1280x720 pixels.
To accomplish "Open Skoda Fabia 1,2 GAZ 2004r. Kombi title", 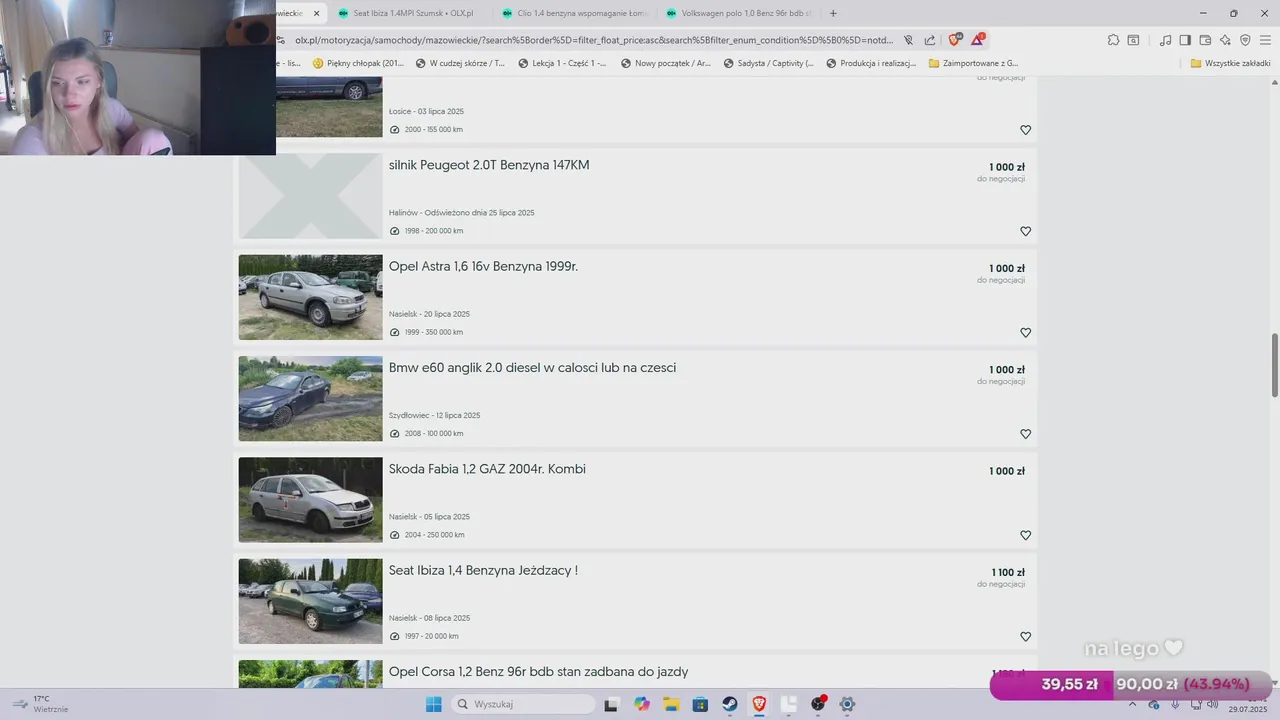I will tap(487, 469).
